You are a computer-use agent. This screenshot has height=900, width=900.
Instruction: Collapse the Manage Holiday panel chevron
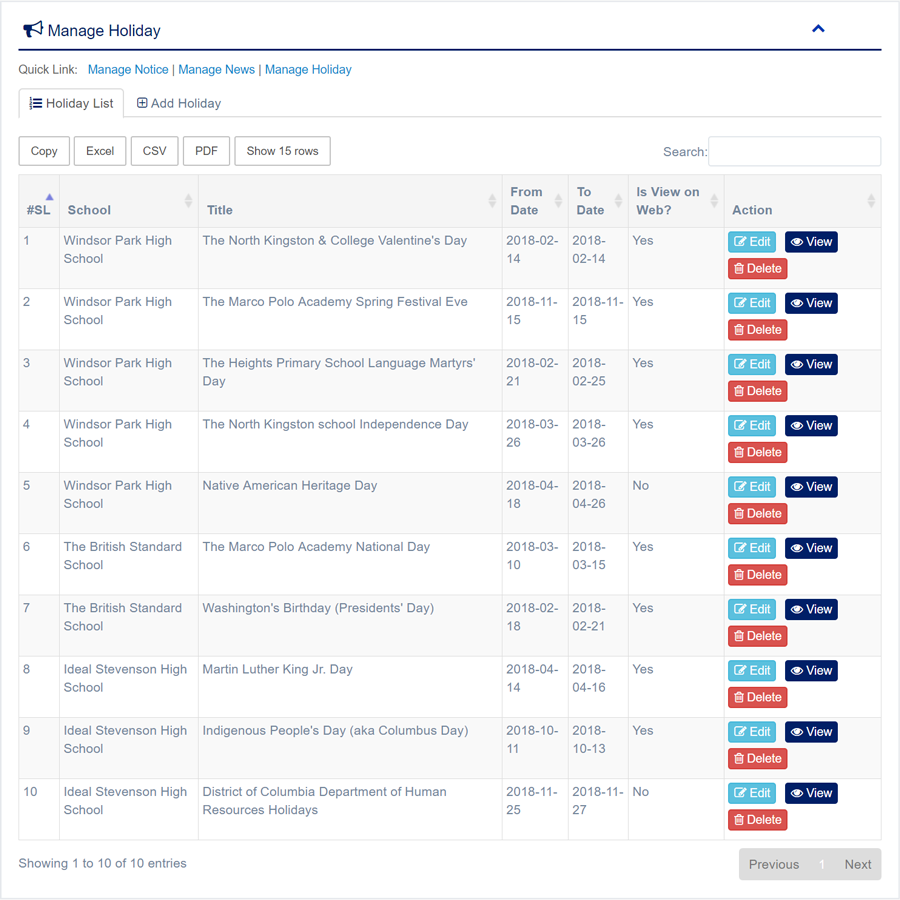(x=818, y=29)
